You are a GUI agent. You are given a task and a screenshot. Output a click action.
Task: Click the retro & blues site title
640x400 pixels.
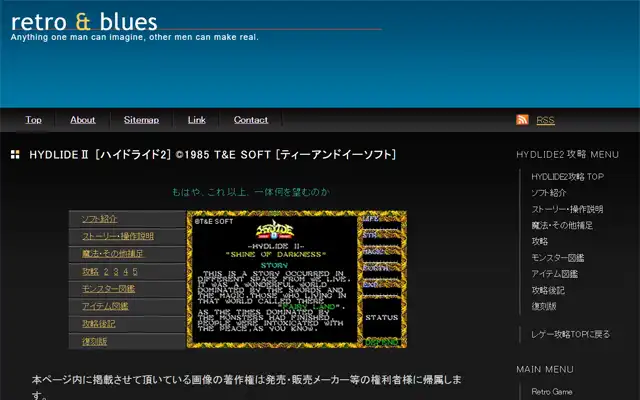tap(84, 22)
